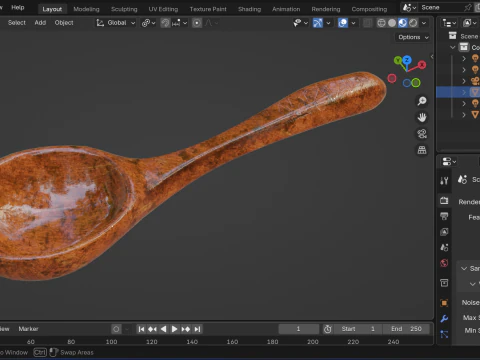This screenshot has width=480, height=360.
Task: Open the Object menu
Action: click(x=64, y=23)
